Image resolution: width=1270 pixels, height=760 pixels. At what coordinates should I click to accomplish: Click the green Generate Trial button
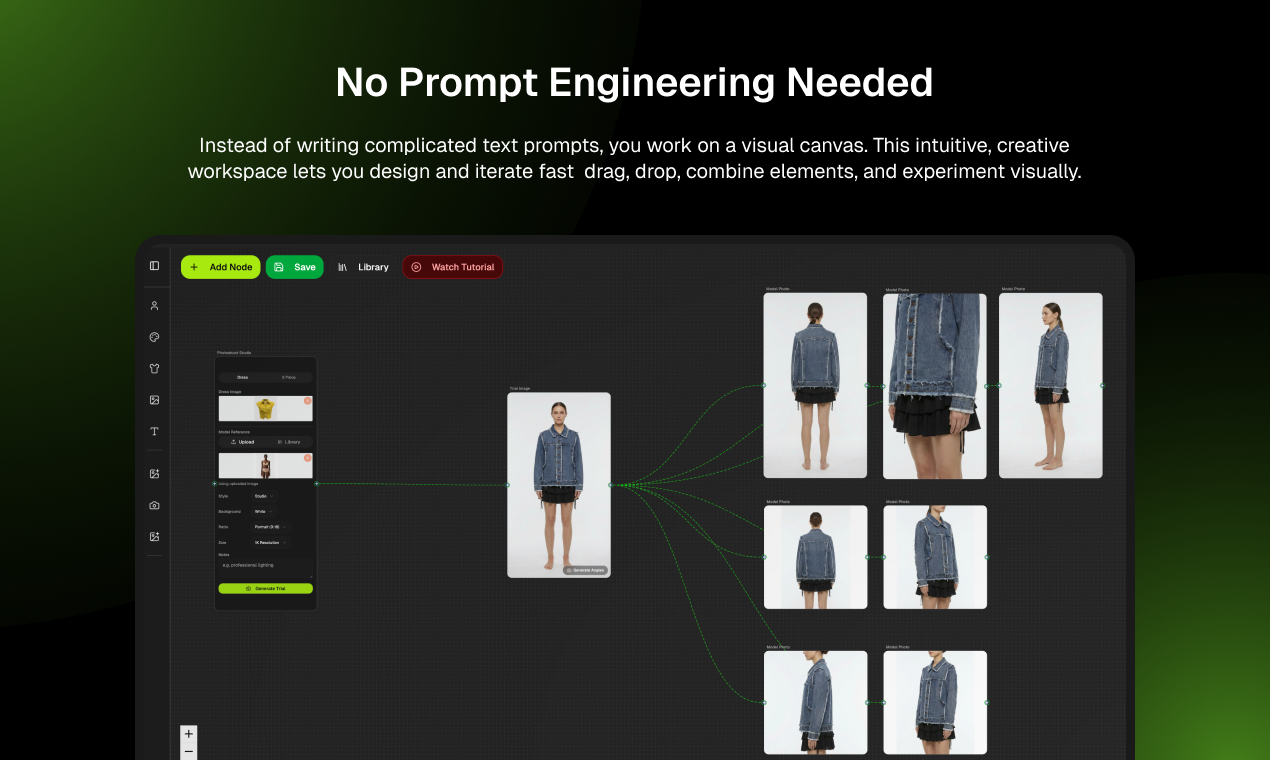pyautogui.click(x=266, y=589)
